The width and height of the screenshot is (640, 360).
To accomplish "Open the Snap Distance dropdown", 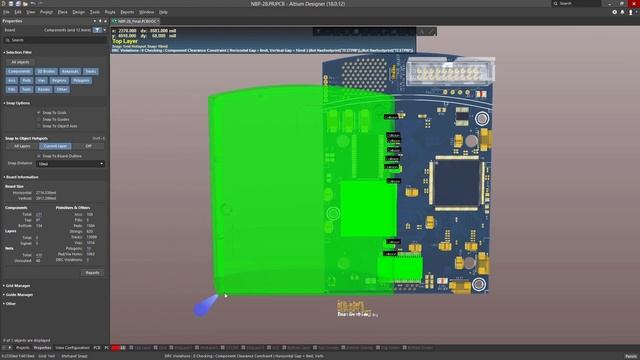I will coord(70,164).
